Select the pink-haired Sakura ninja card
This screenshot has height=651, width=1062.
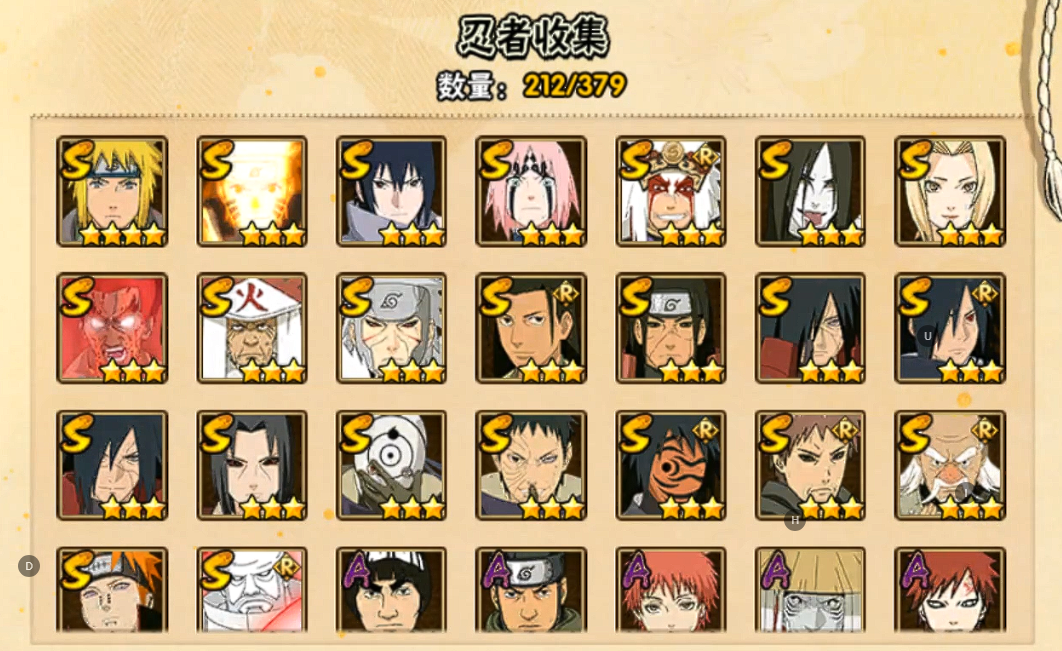pos(531,191)
